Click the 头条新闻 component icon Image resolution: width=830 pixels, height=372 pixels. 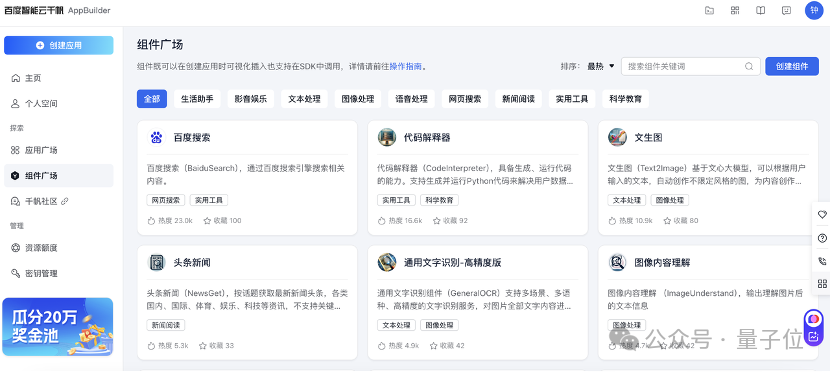tap(156, 262)
